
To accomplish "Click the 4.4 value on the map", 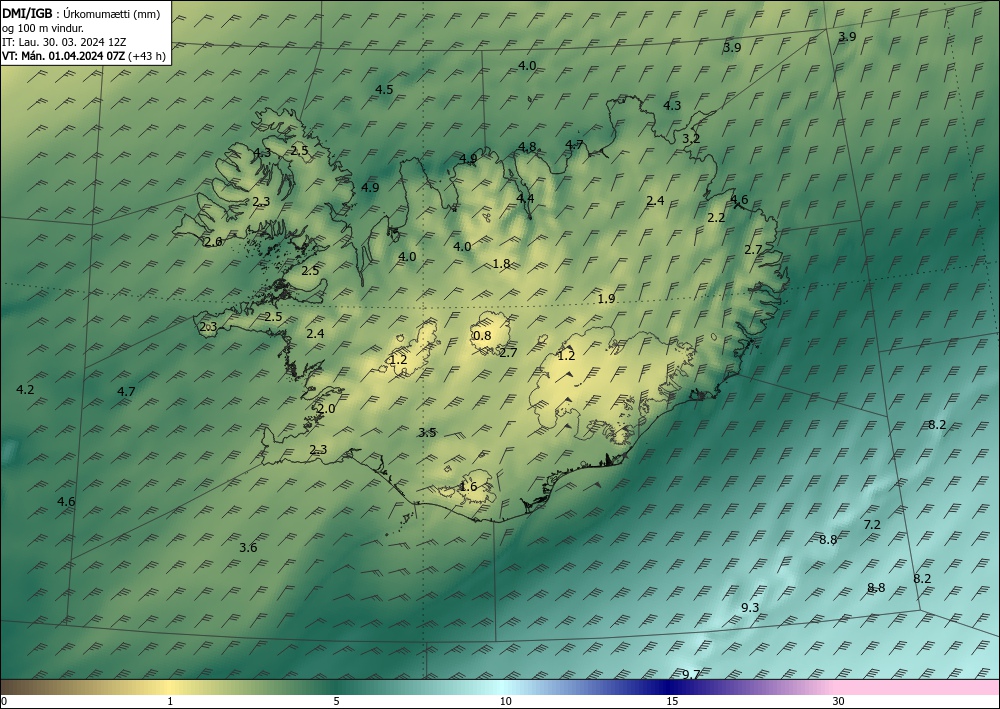I will 525,198.
